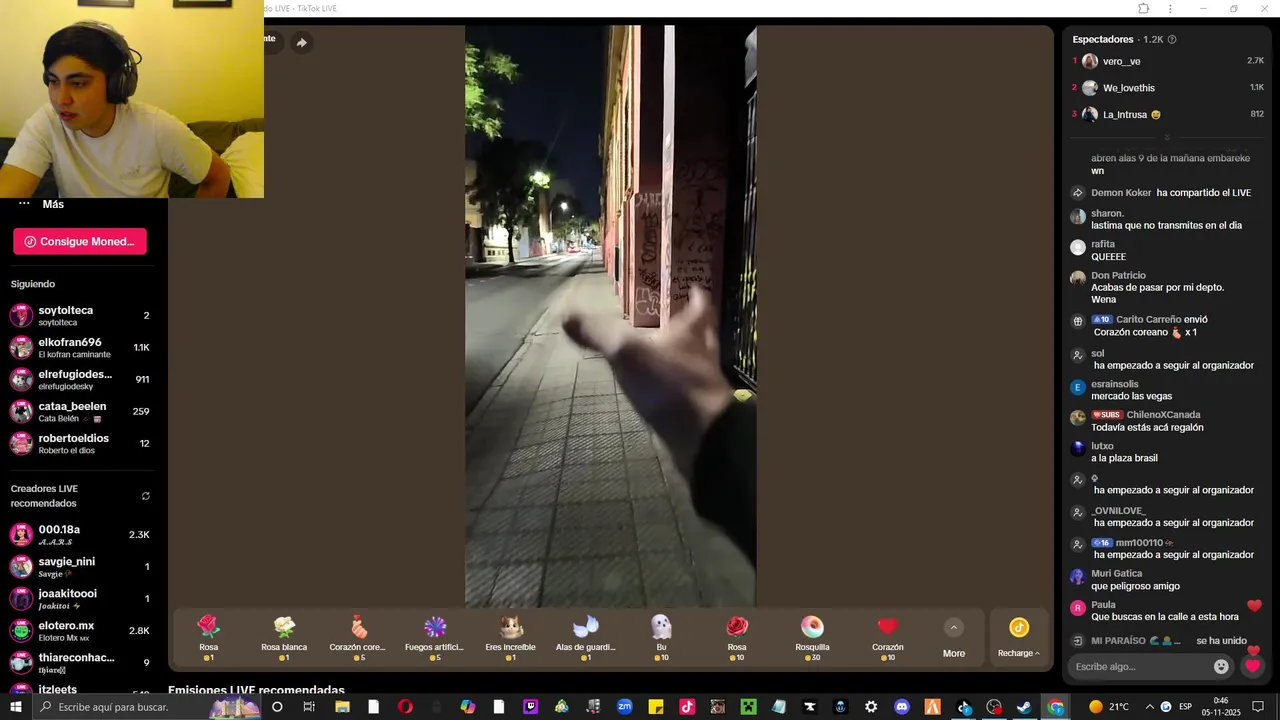Click sharon.'s comment in chat

pos(1166,226)
